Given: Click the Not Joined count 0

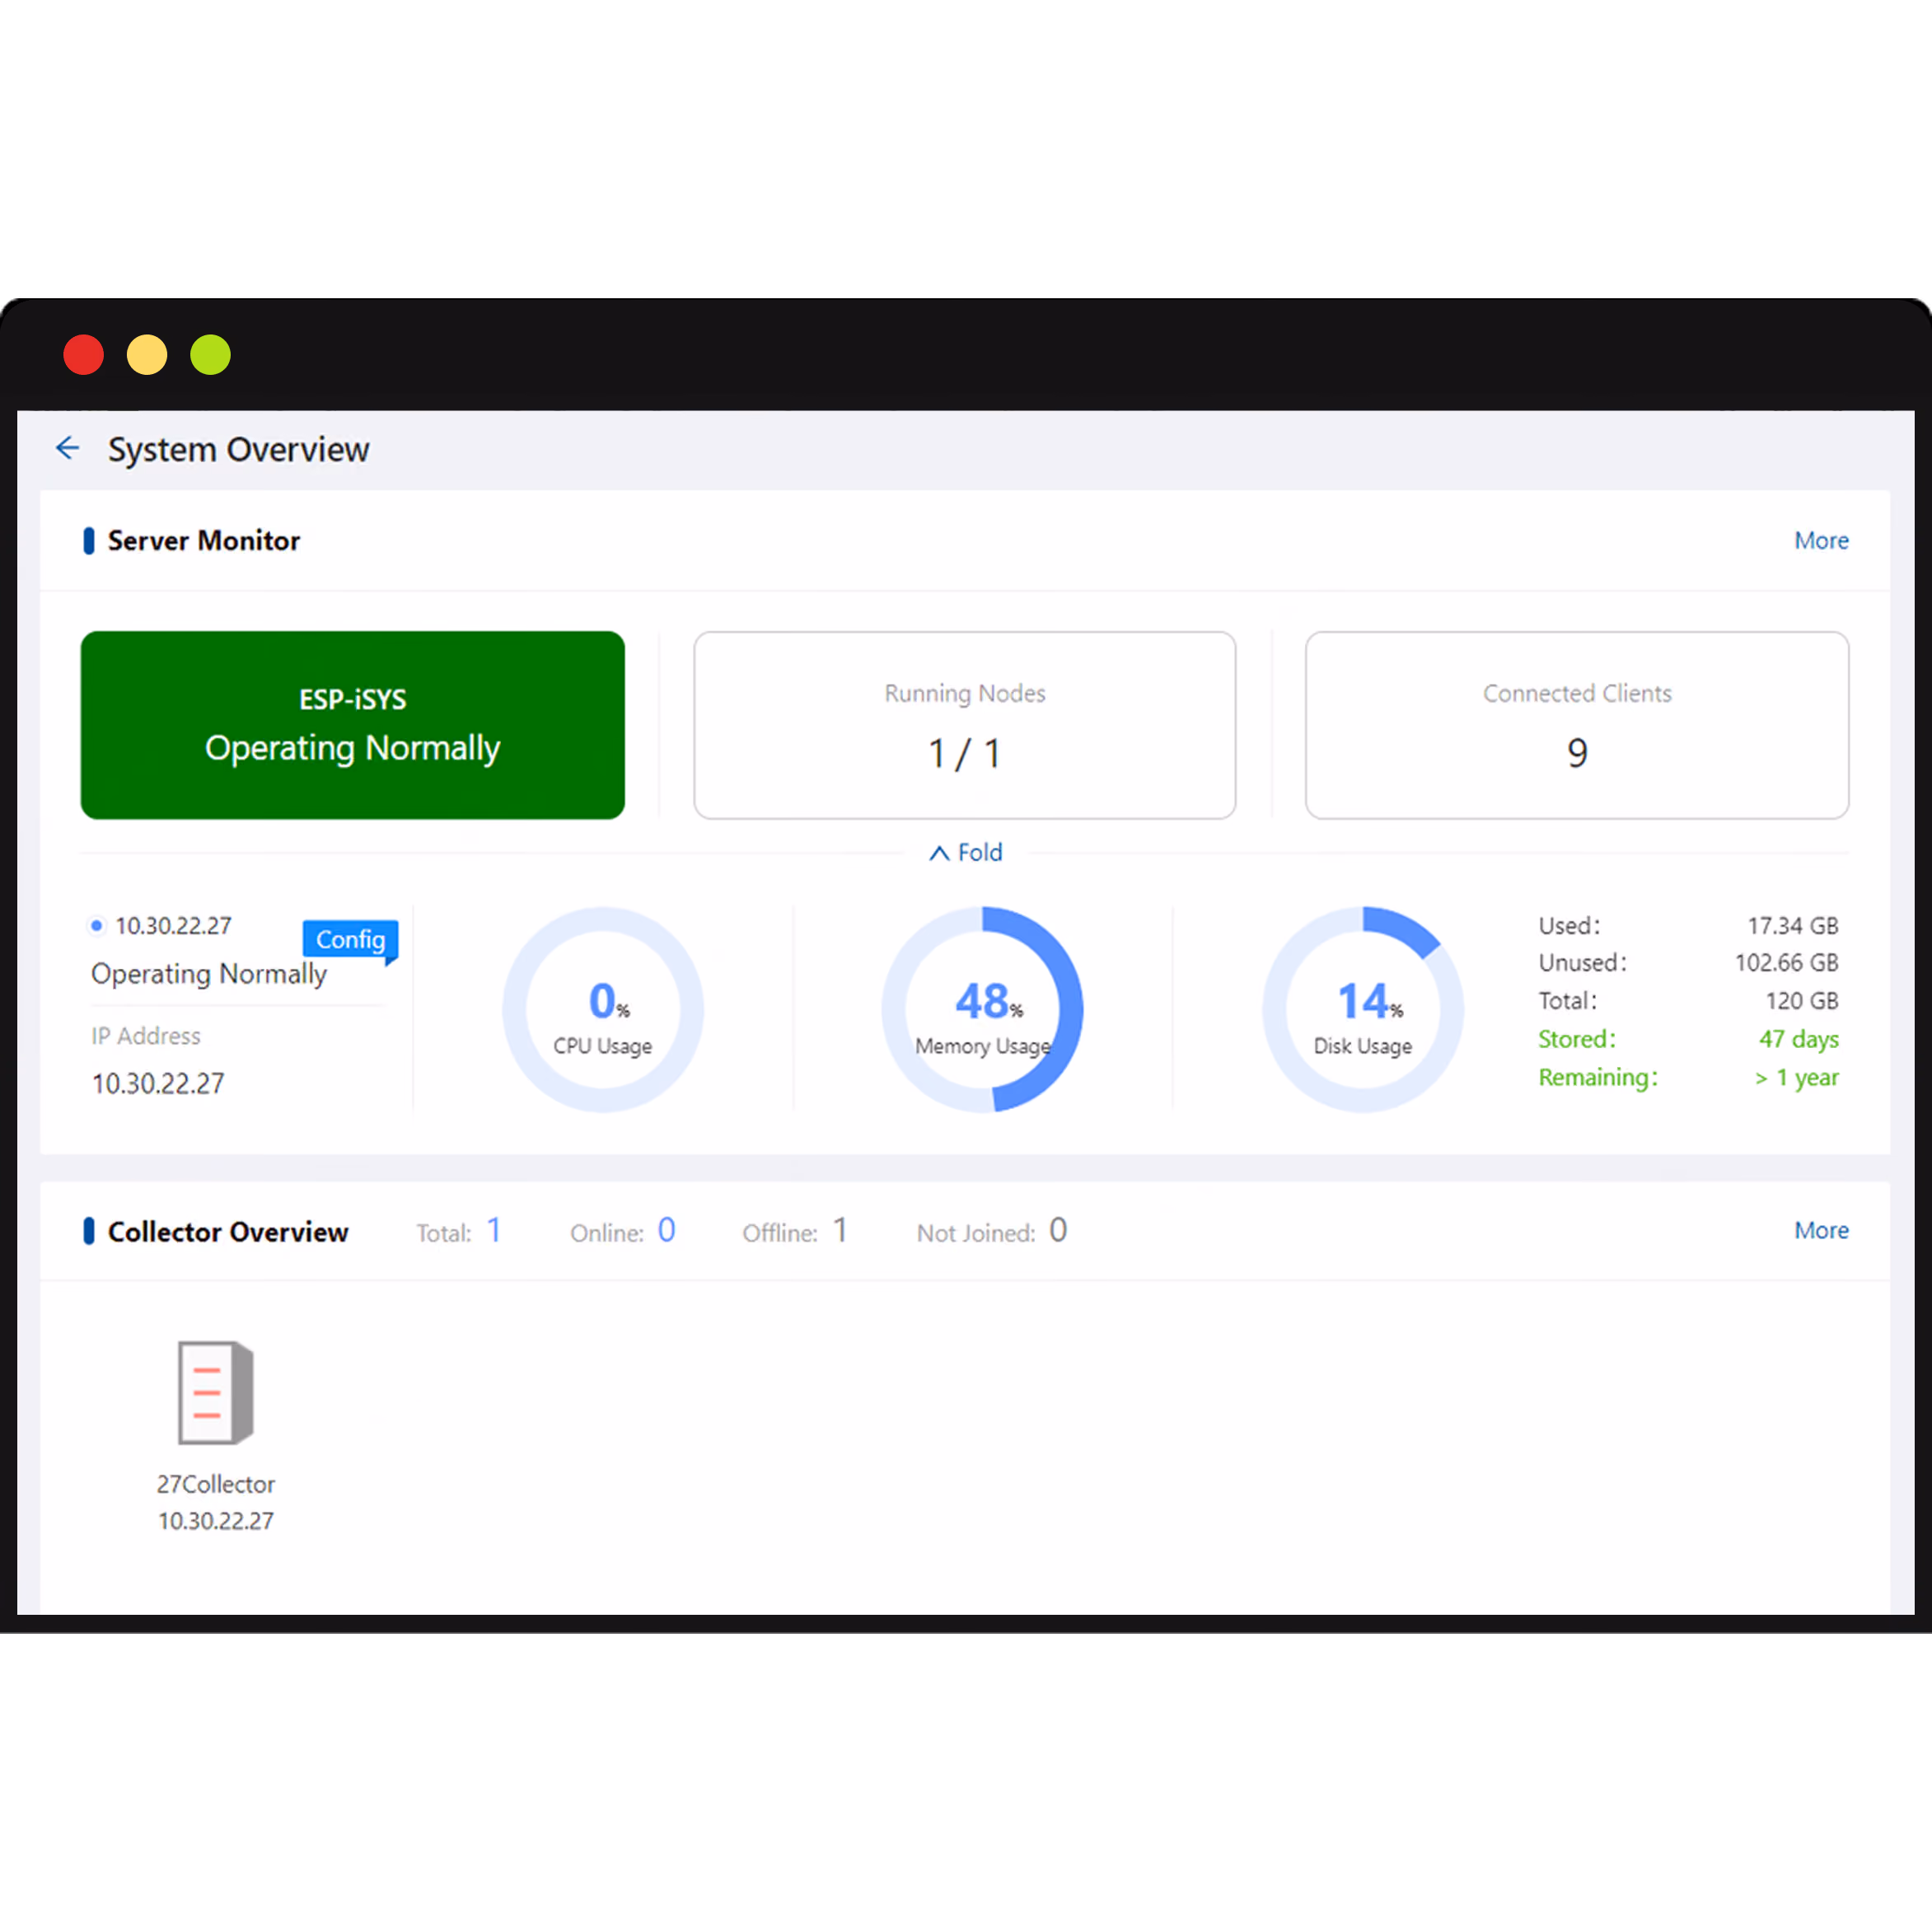Looking at the screenshot, I should pyautogui.click(x=1058, y=1230).
